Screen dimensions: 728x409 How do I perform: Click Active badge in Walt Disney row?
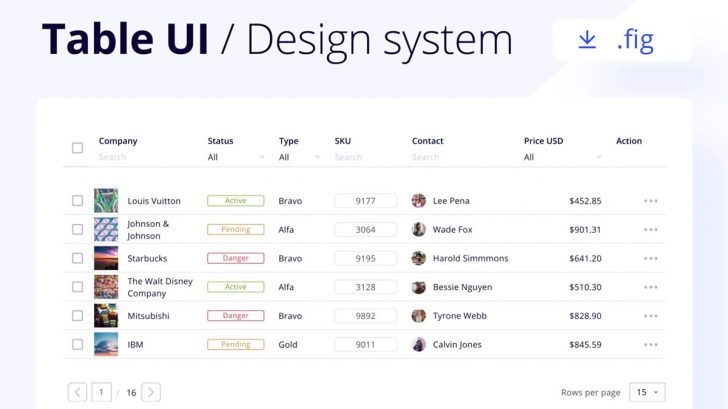(x=236, y=287)
